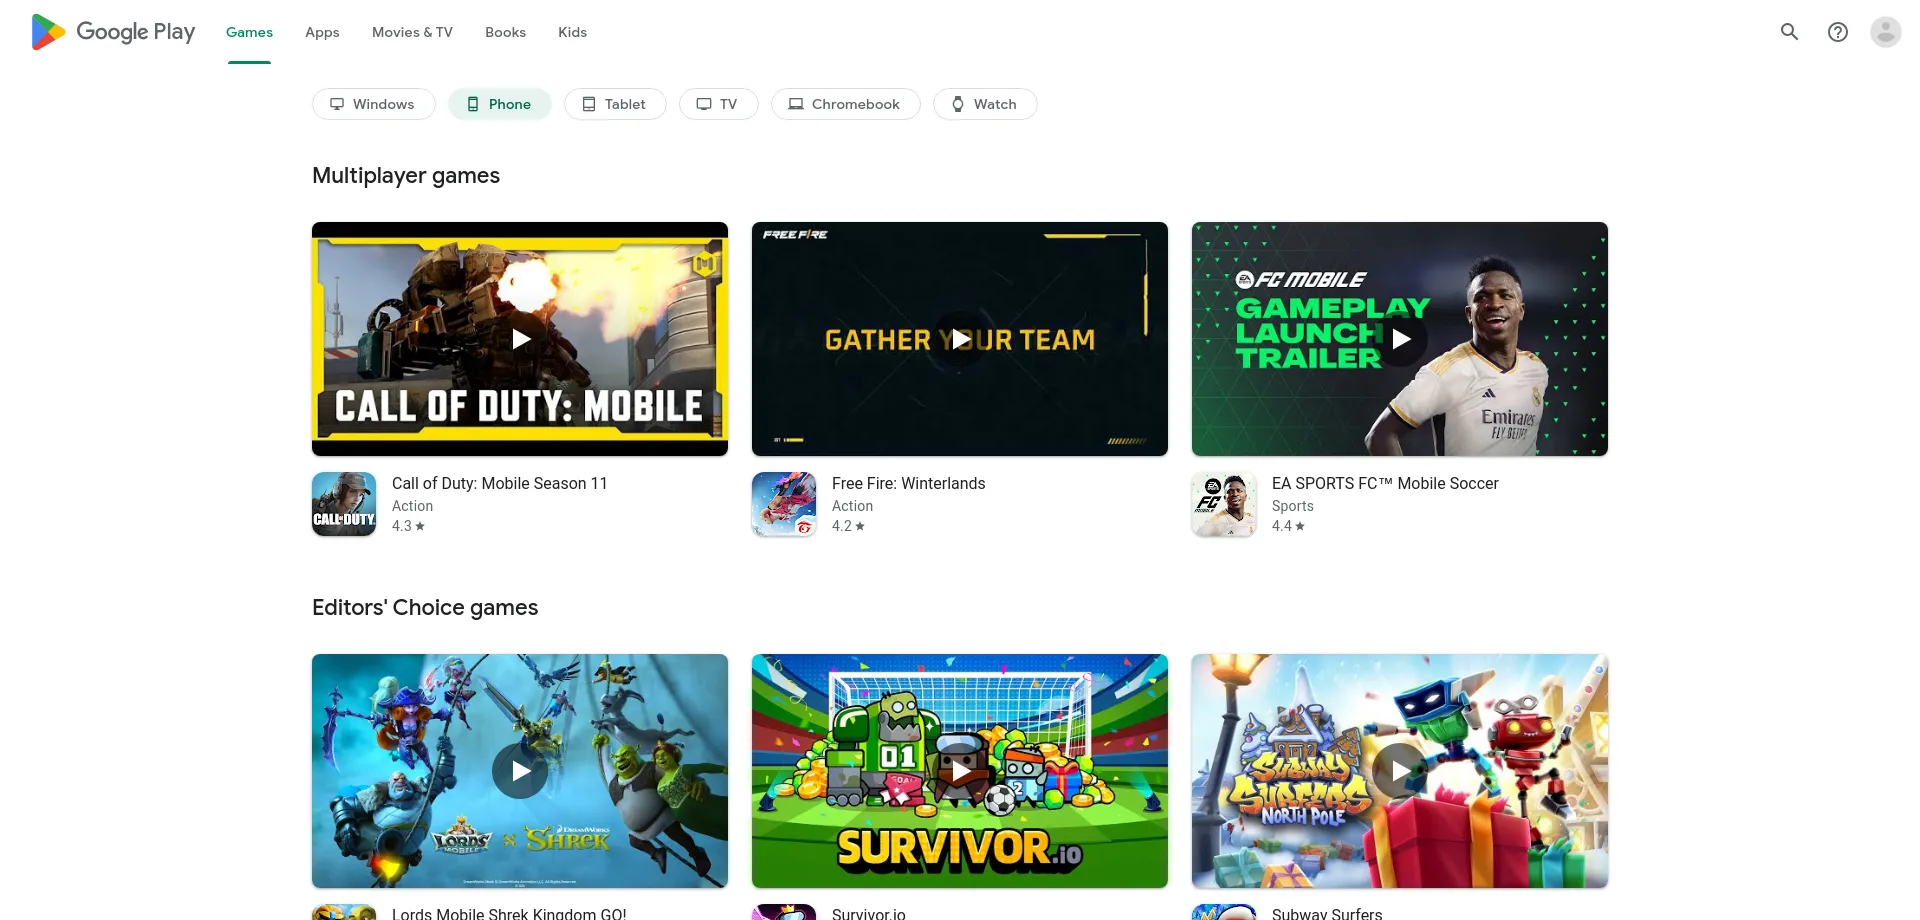Open the Call of Duty app icon
Screen dimensions: 1920x920
point(344,504)
